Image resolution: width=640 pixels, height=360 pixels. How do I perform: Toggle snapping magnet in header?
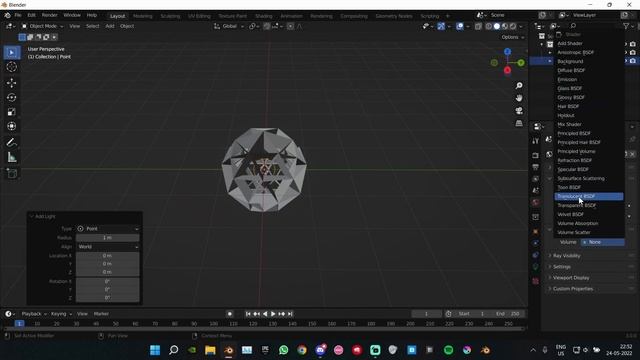[x=267, y=26]
